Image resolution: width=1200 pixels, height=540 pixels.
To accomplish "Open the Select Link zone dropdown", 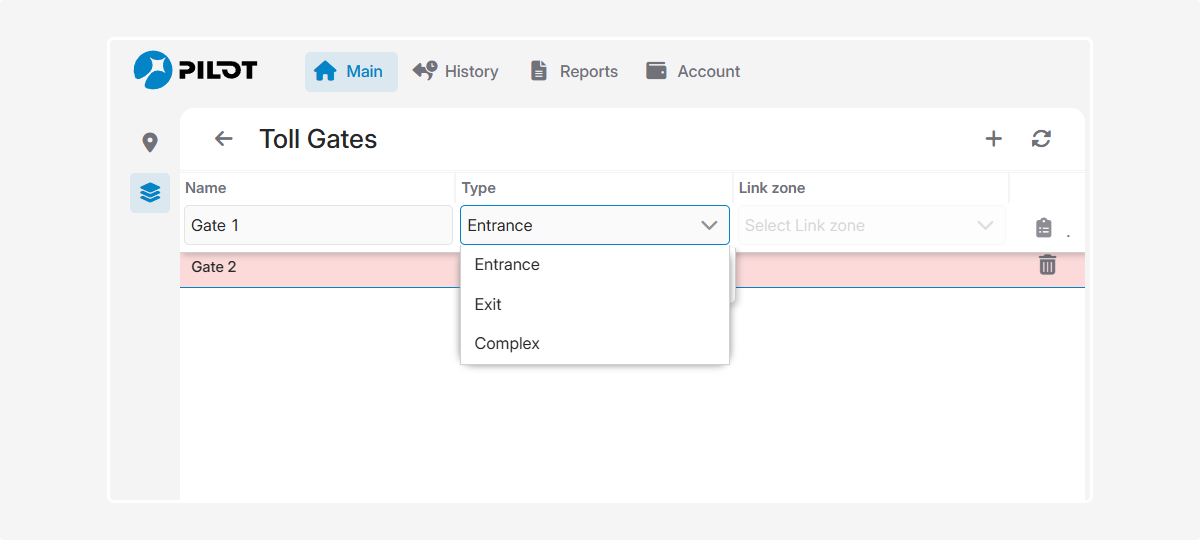I will click(x=869, y=225).
